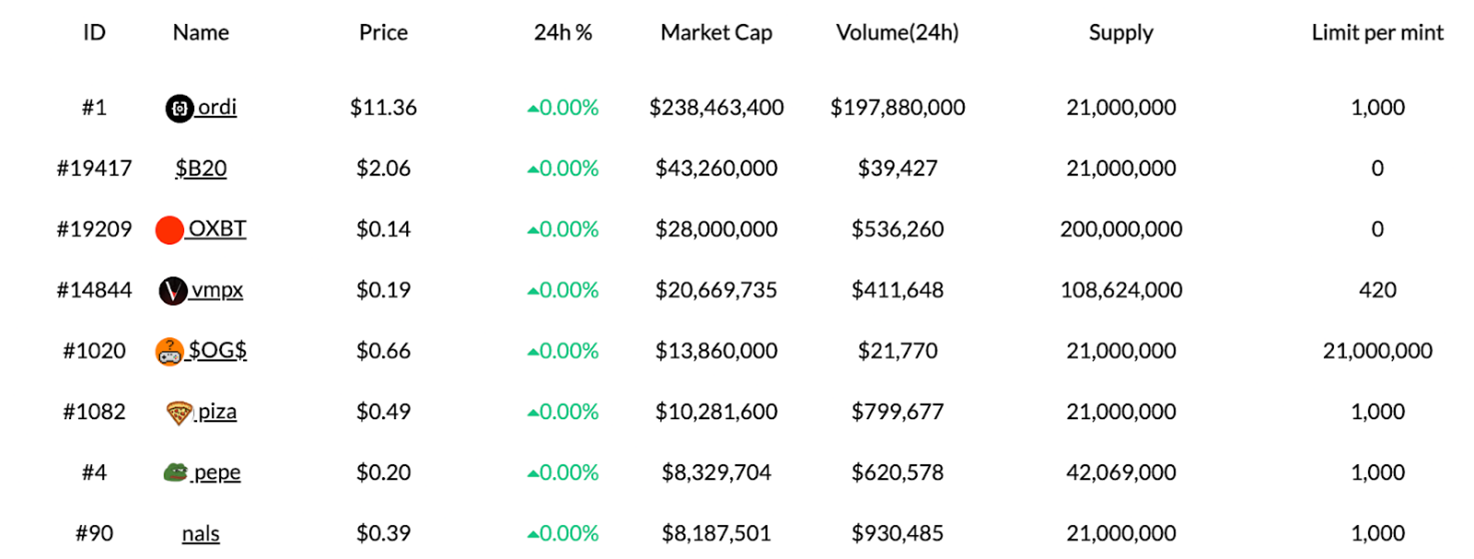Click the ID column header
Image resolution: width=1474 pixels, height=559 pixels.
point(94,33)
